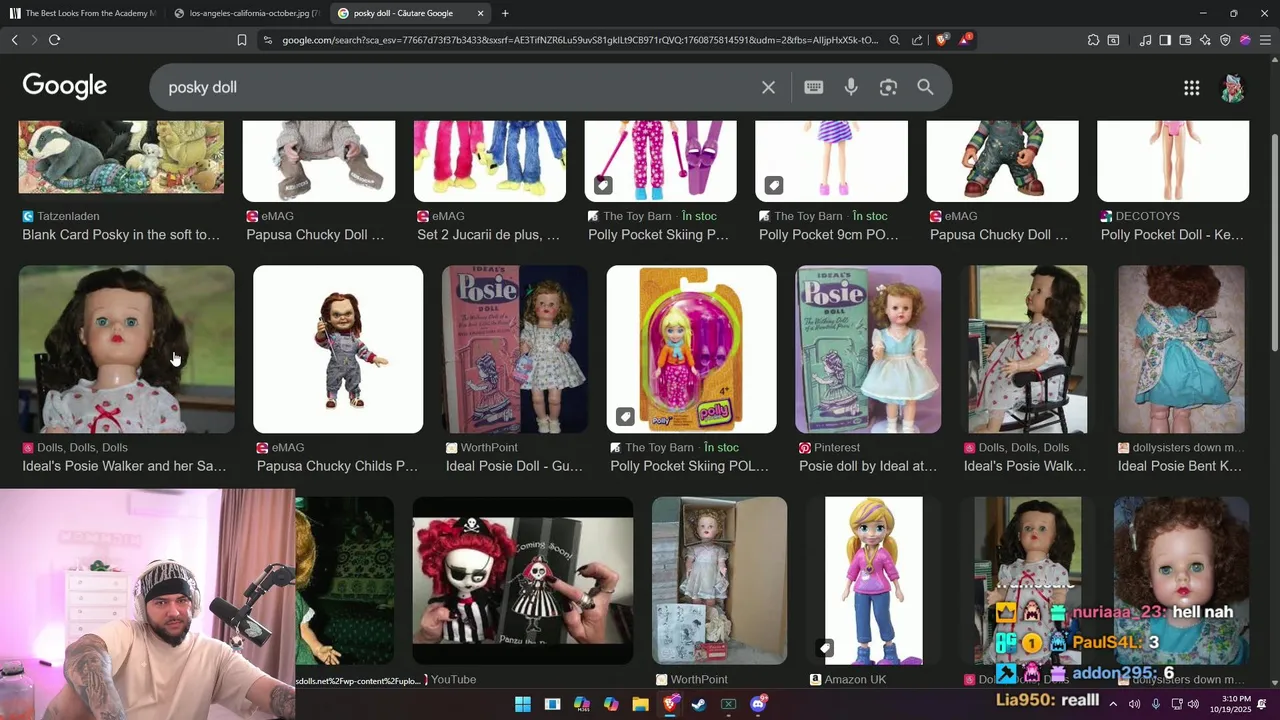Start voice search with the microphone icon
Viewport: 1280px width, 720px height.
[851, 87]
